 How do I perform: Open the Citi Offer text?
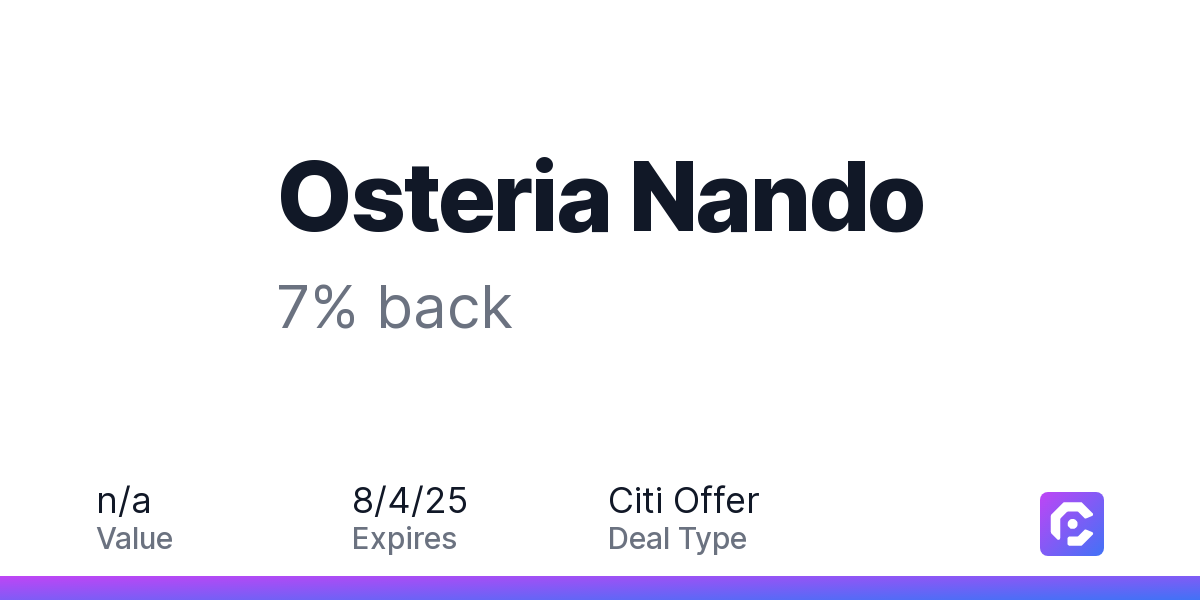coord(684,500)
